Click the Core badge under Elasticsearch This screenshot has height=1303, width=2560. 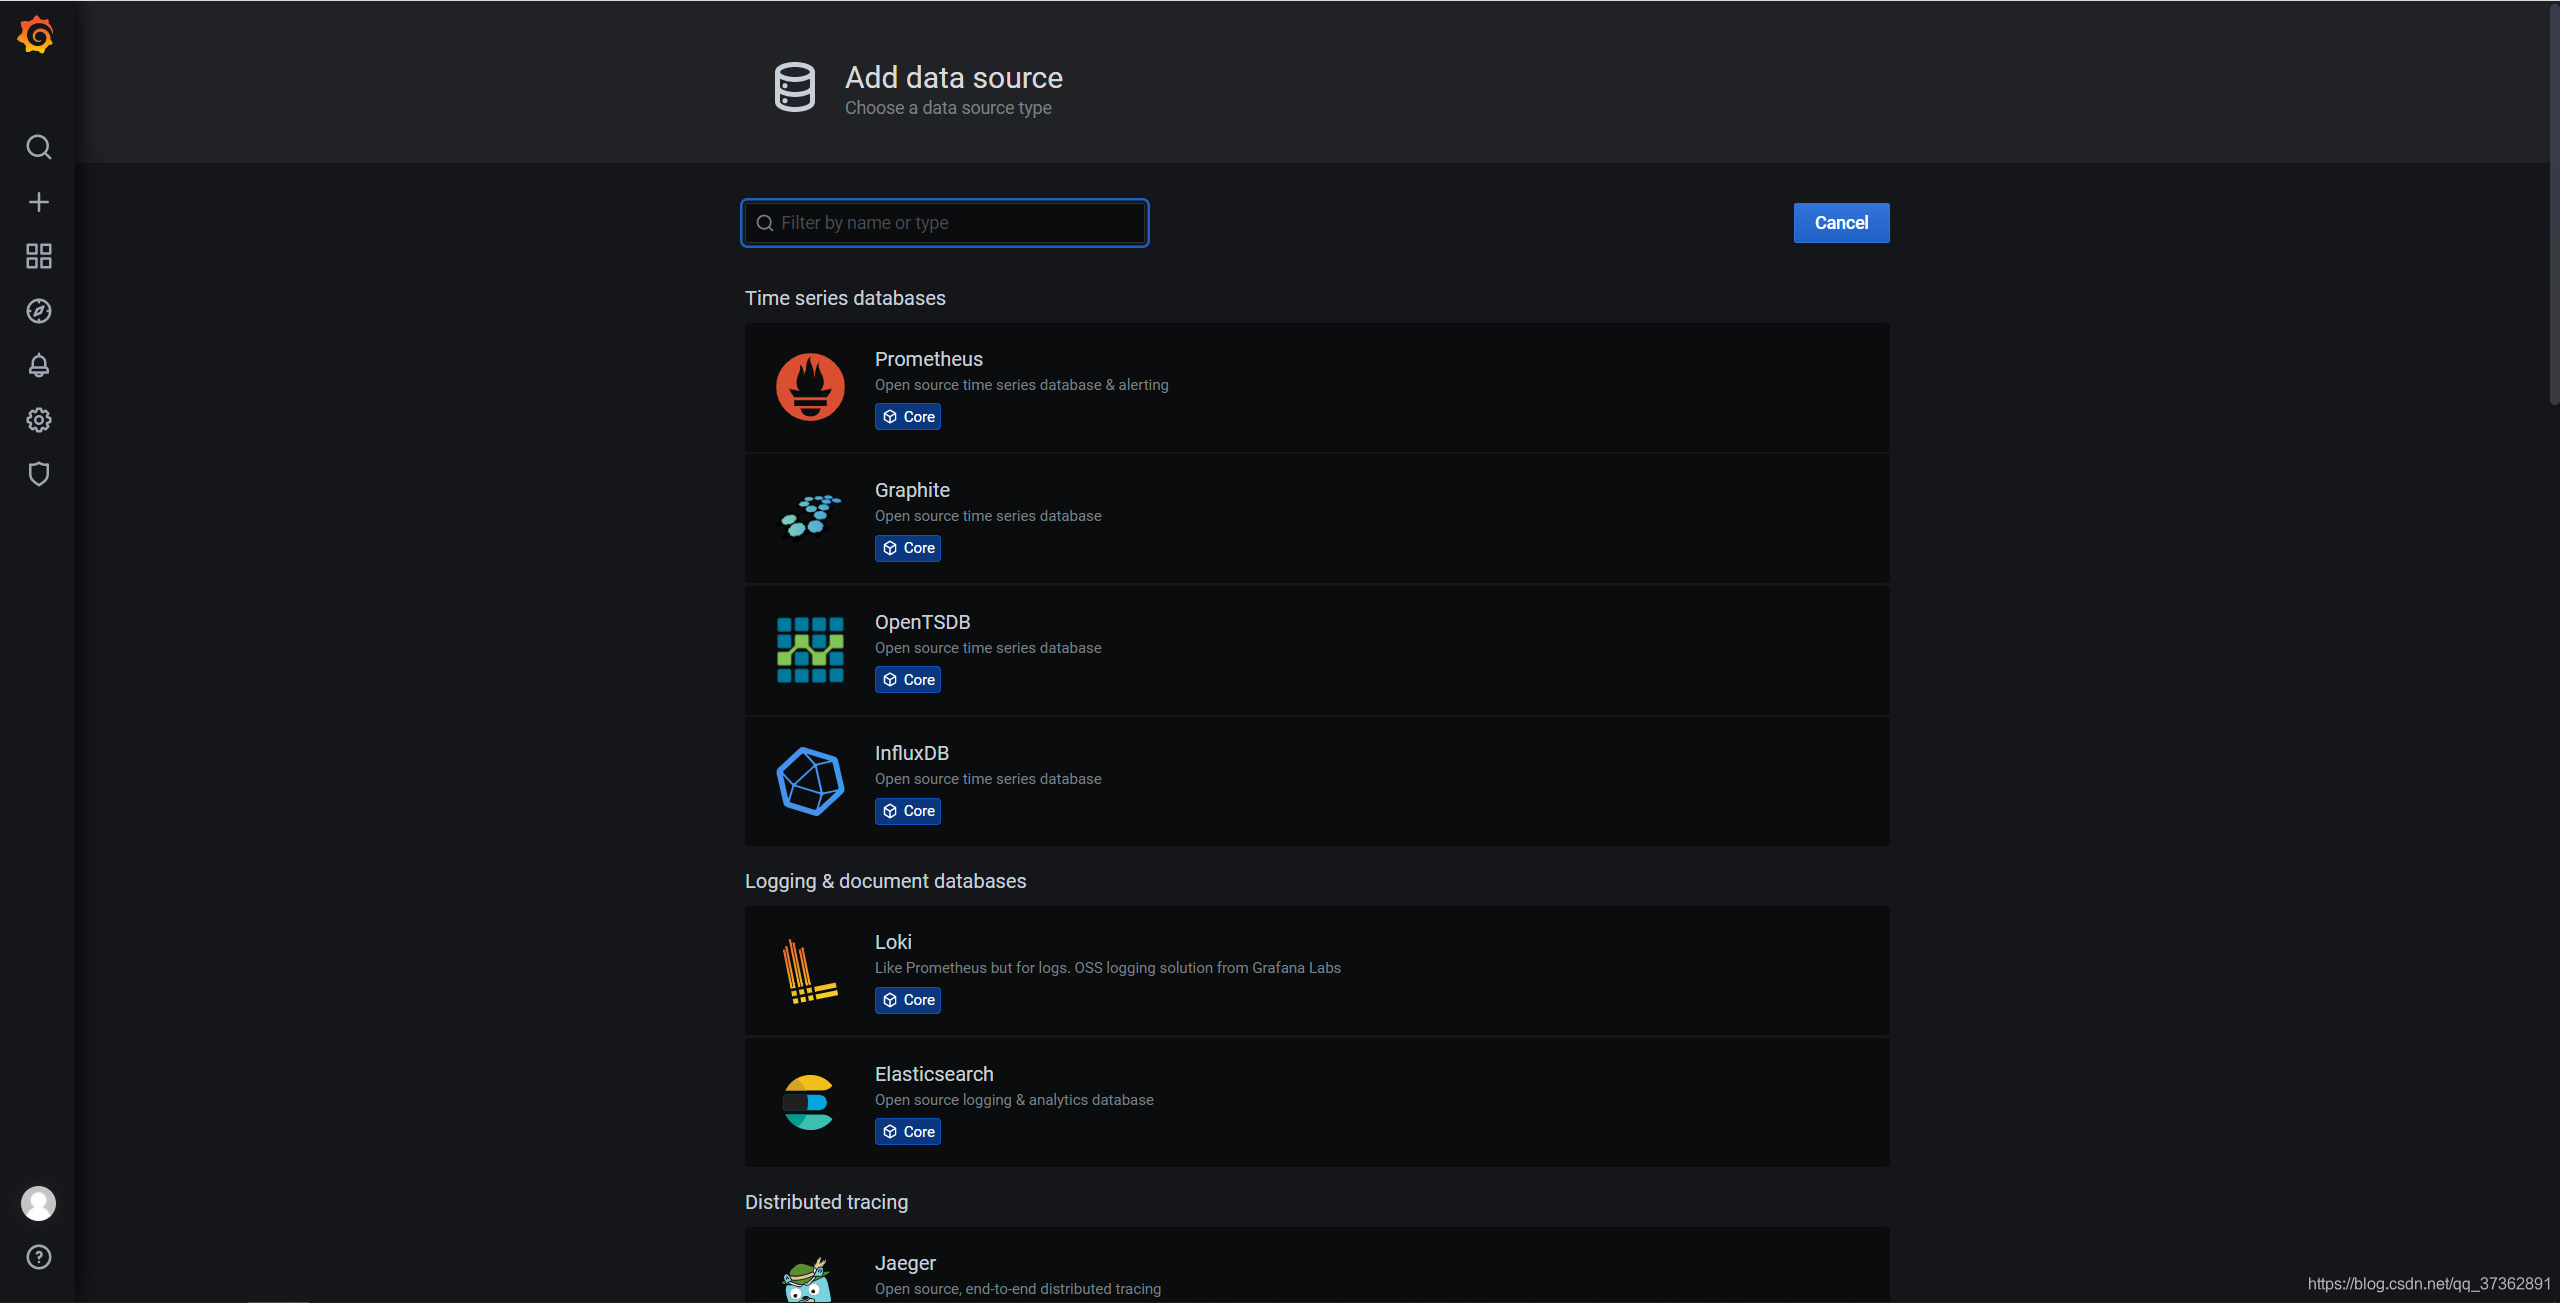(x=908, y=1132)
